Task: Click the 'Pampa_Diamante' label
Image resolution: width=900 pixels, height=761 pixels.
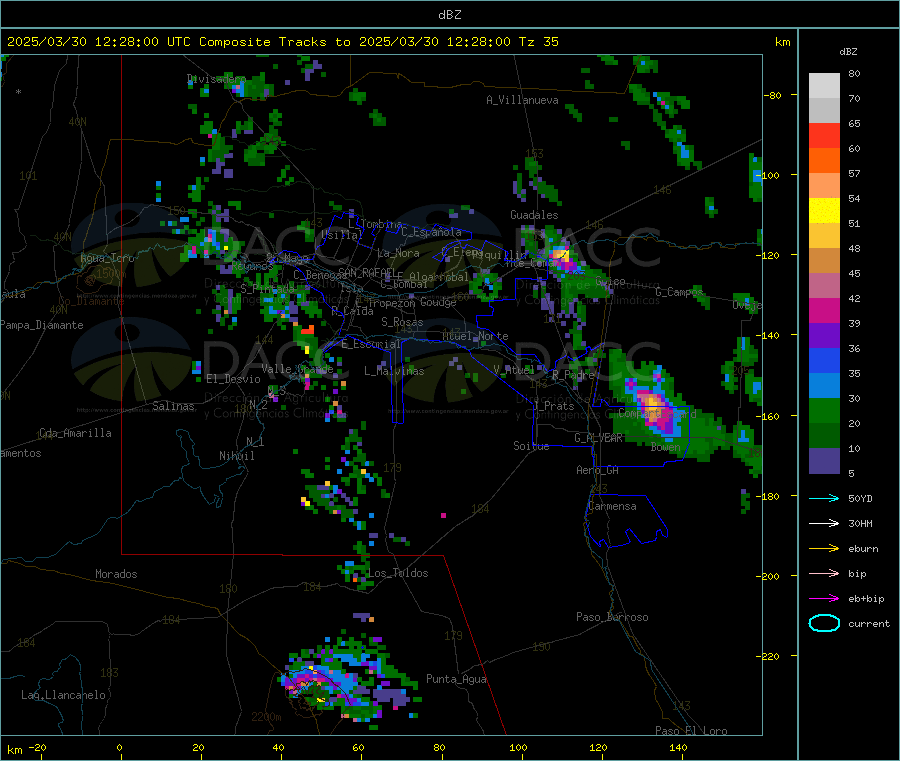Action: tap(42, 325)
